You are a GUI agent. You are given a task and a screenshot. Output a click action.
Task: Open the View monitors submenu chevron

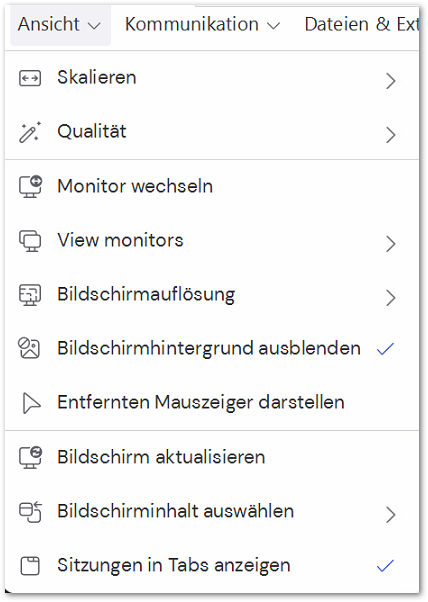[390, 243]
